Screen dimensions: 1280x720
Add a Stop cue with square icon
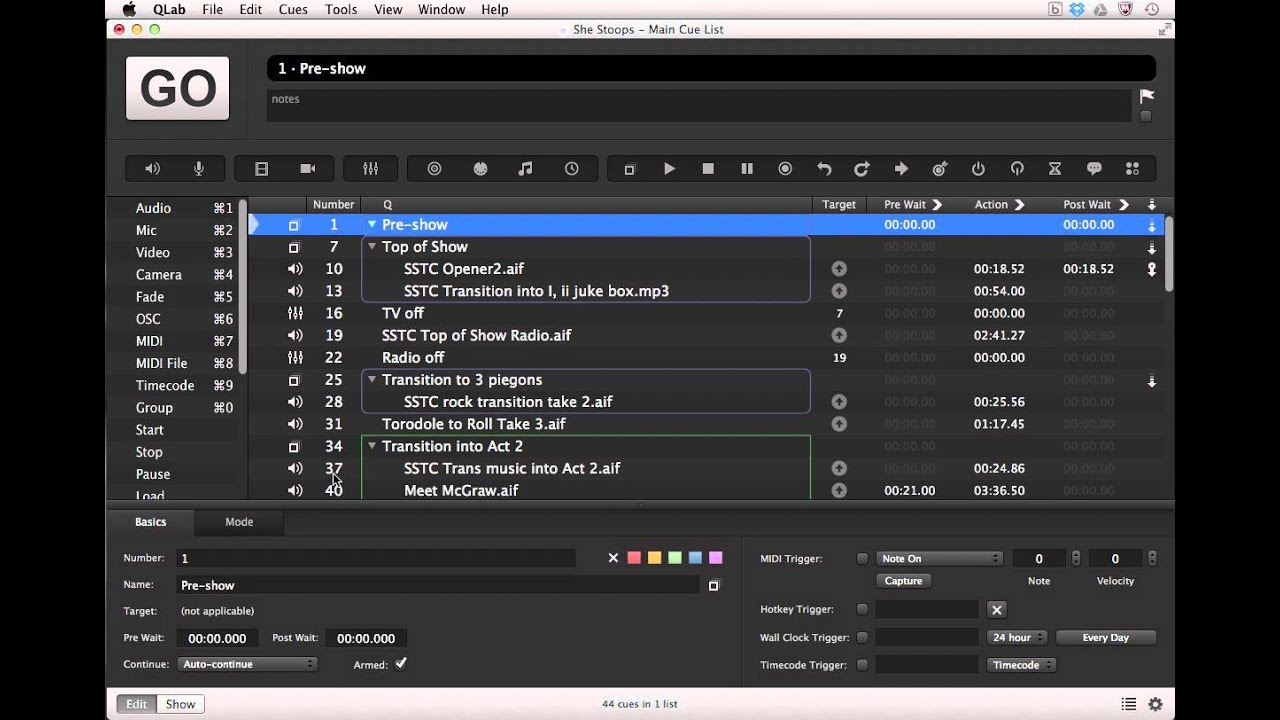click(708, 169)
